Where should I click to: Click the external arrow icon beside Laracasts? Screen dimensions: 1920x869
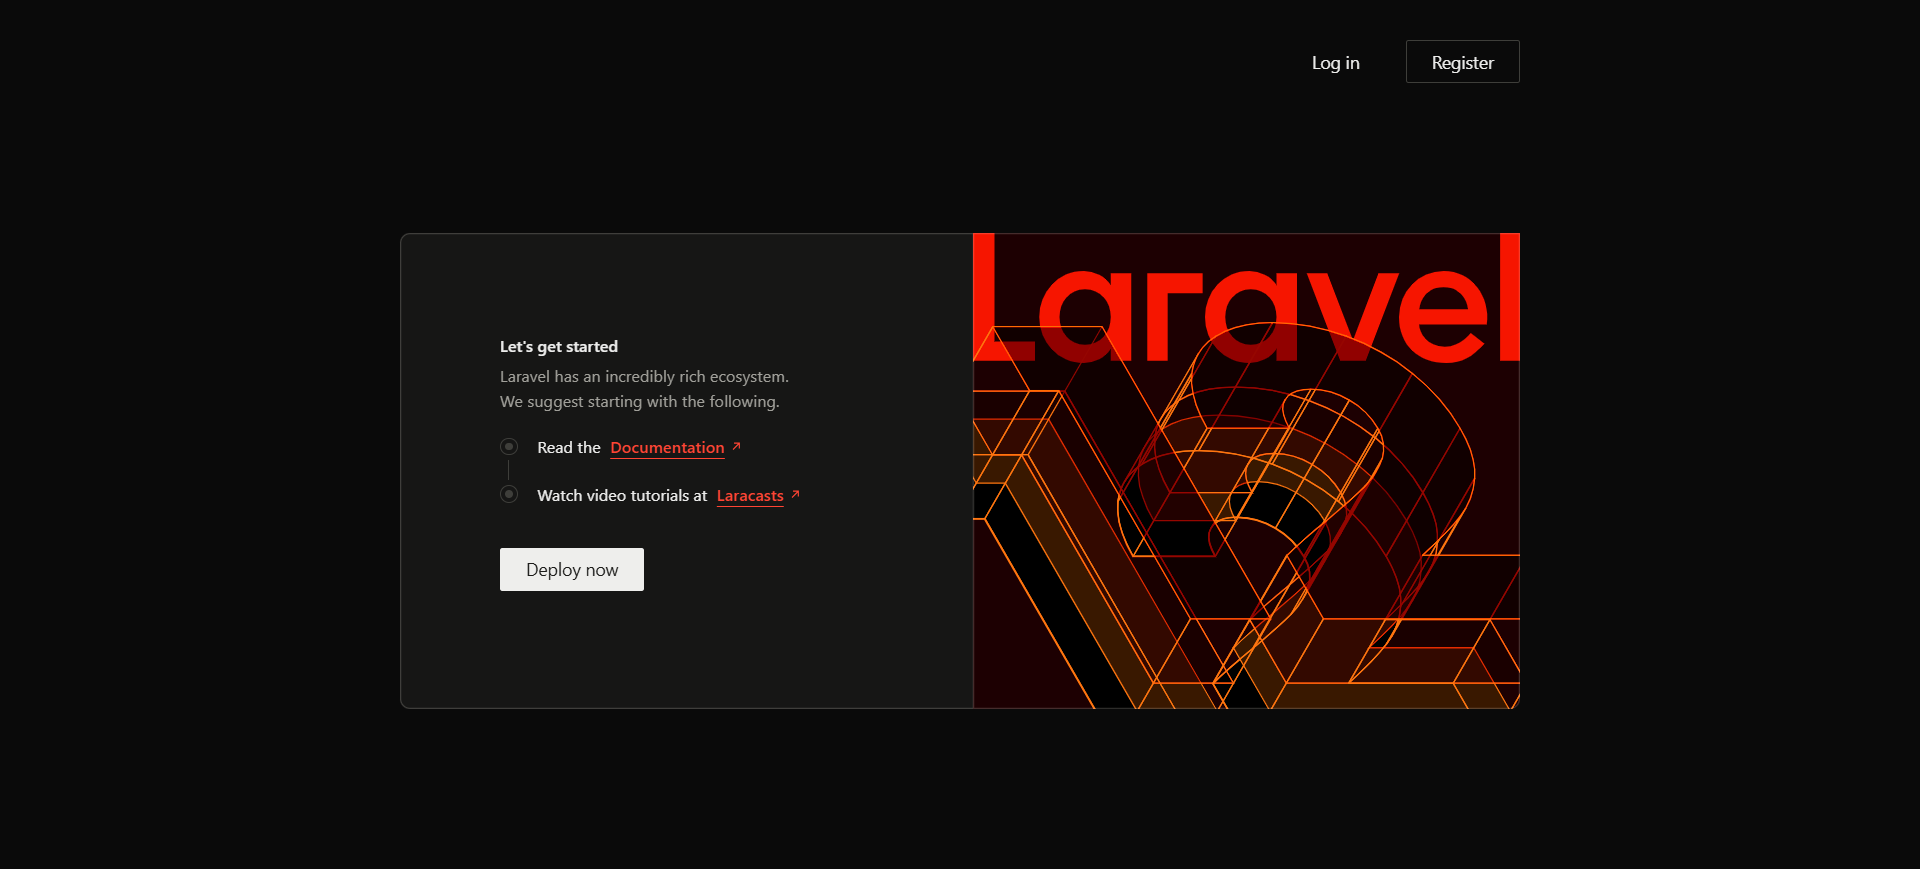[795, 494]
